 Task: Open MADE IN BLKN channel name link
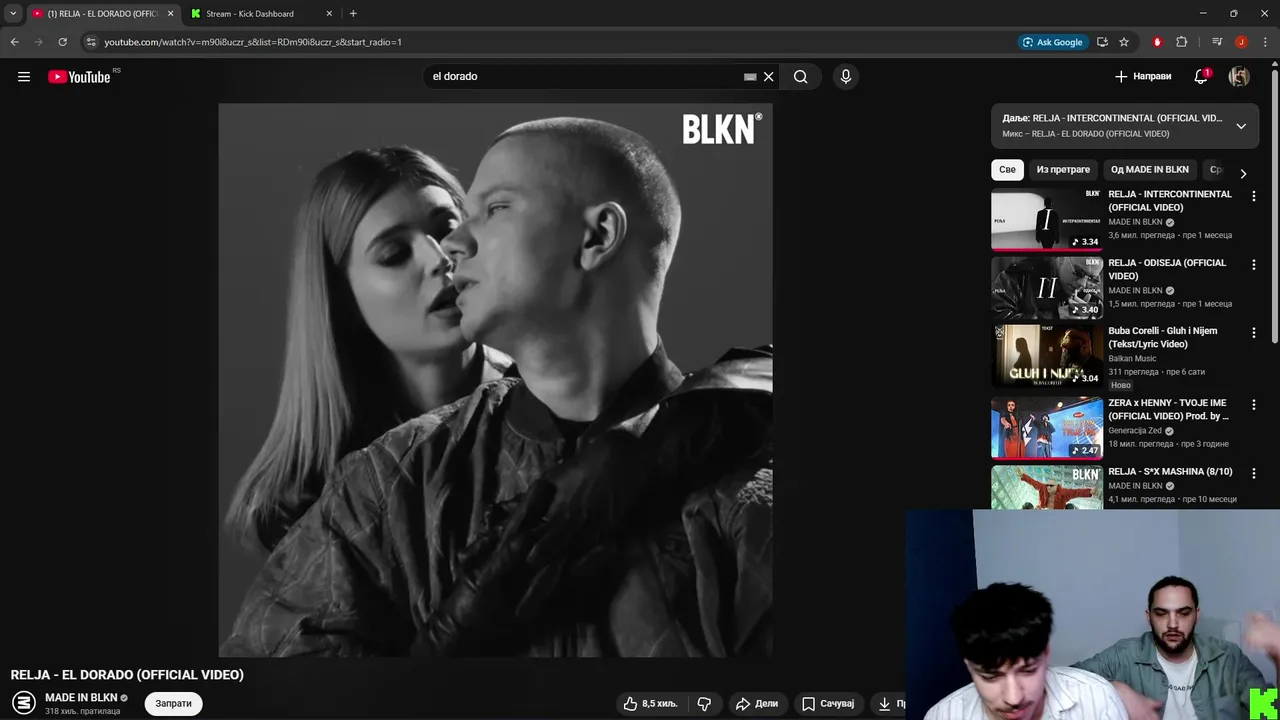pyautogui.click(x=81, y=697)
